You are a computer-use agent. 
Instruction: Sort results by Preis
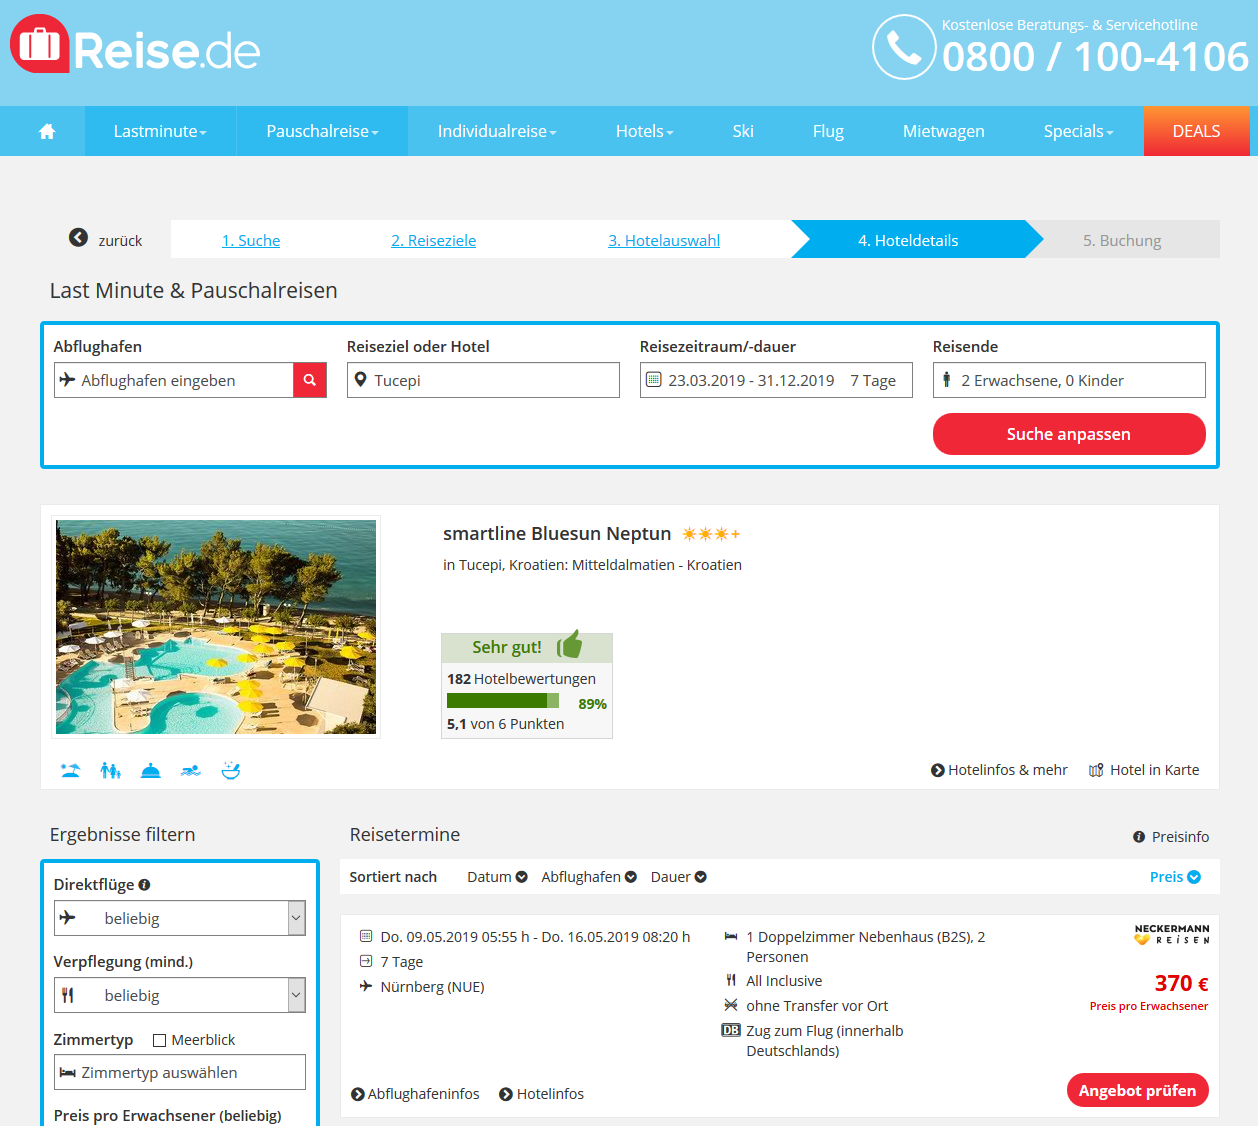click(1175, 877)
